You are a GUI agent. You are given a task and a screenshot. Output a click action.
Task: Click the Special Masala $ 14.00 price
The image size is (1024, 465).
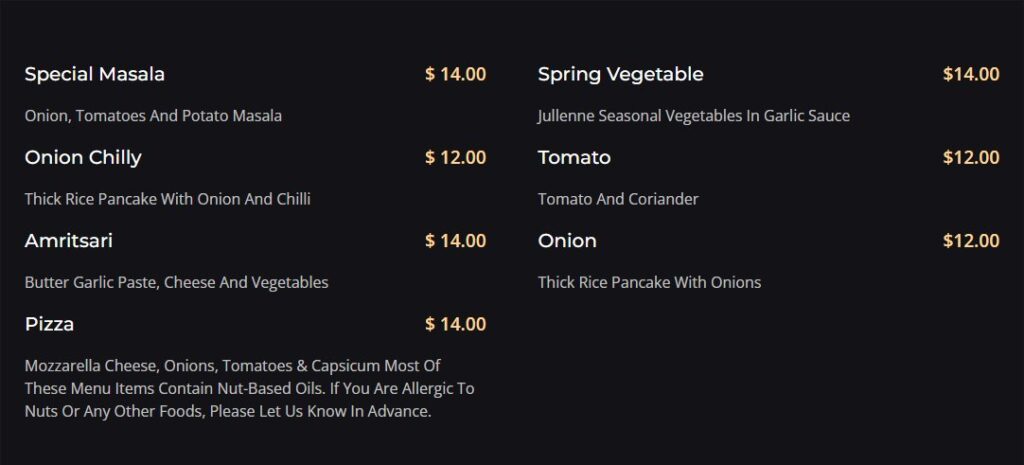tap(455, 74)
